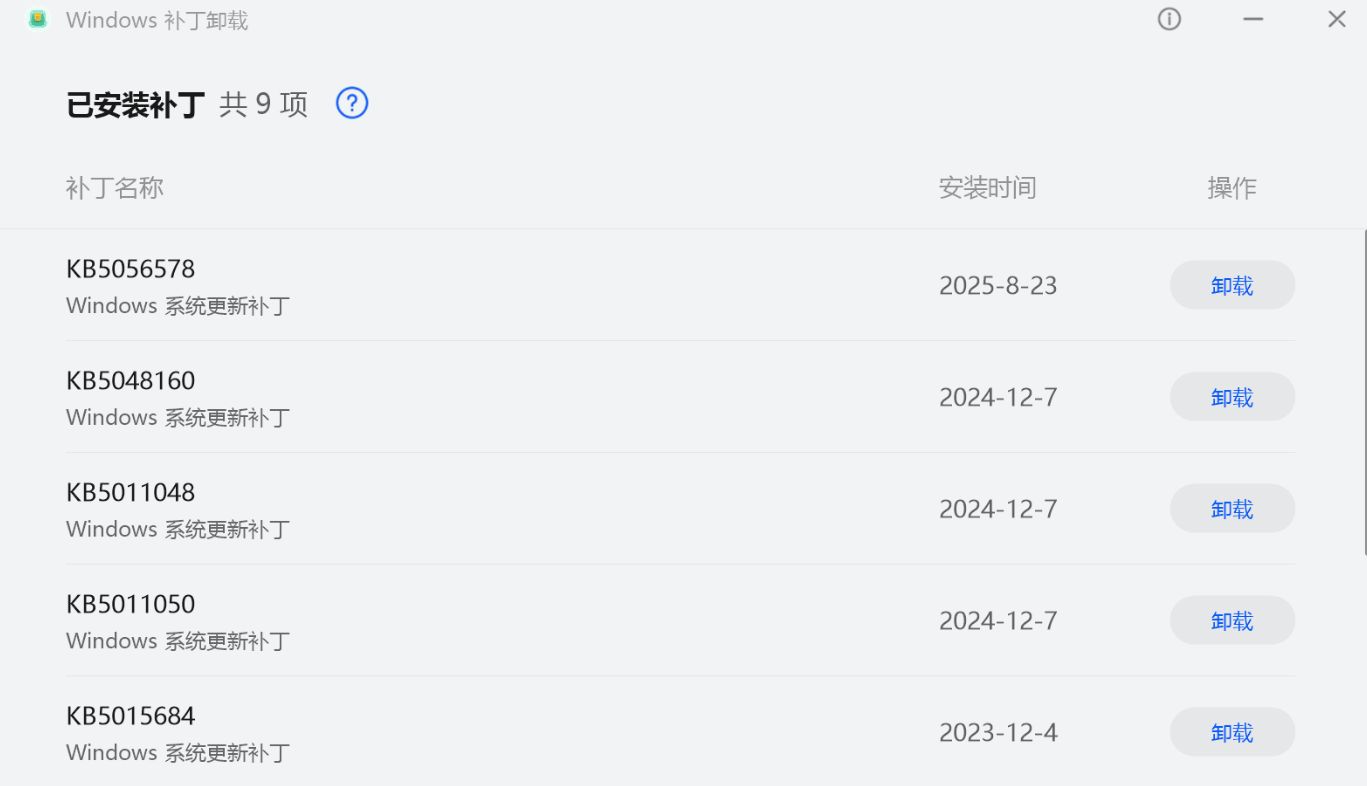Click the 安装时间 column header

[x=987, y=188]
